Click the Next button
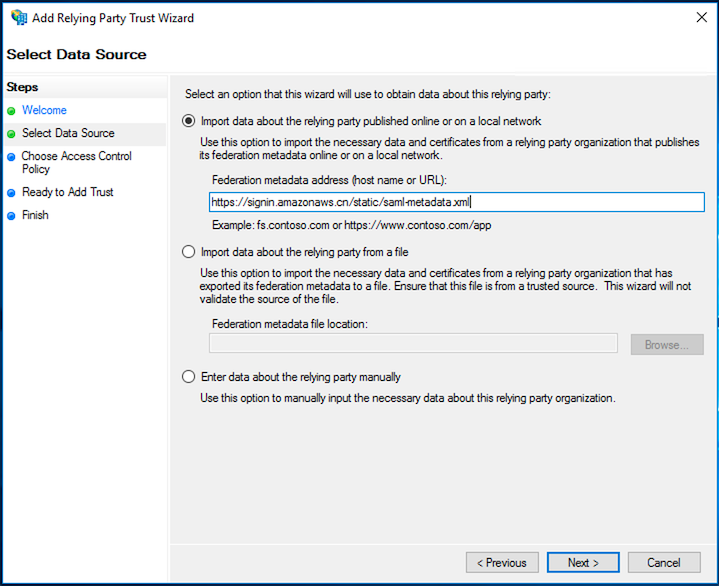The width and height of the screenshot is (719, 586). [x=583, y=562]
